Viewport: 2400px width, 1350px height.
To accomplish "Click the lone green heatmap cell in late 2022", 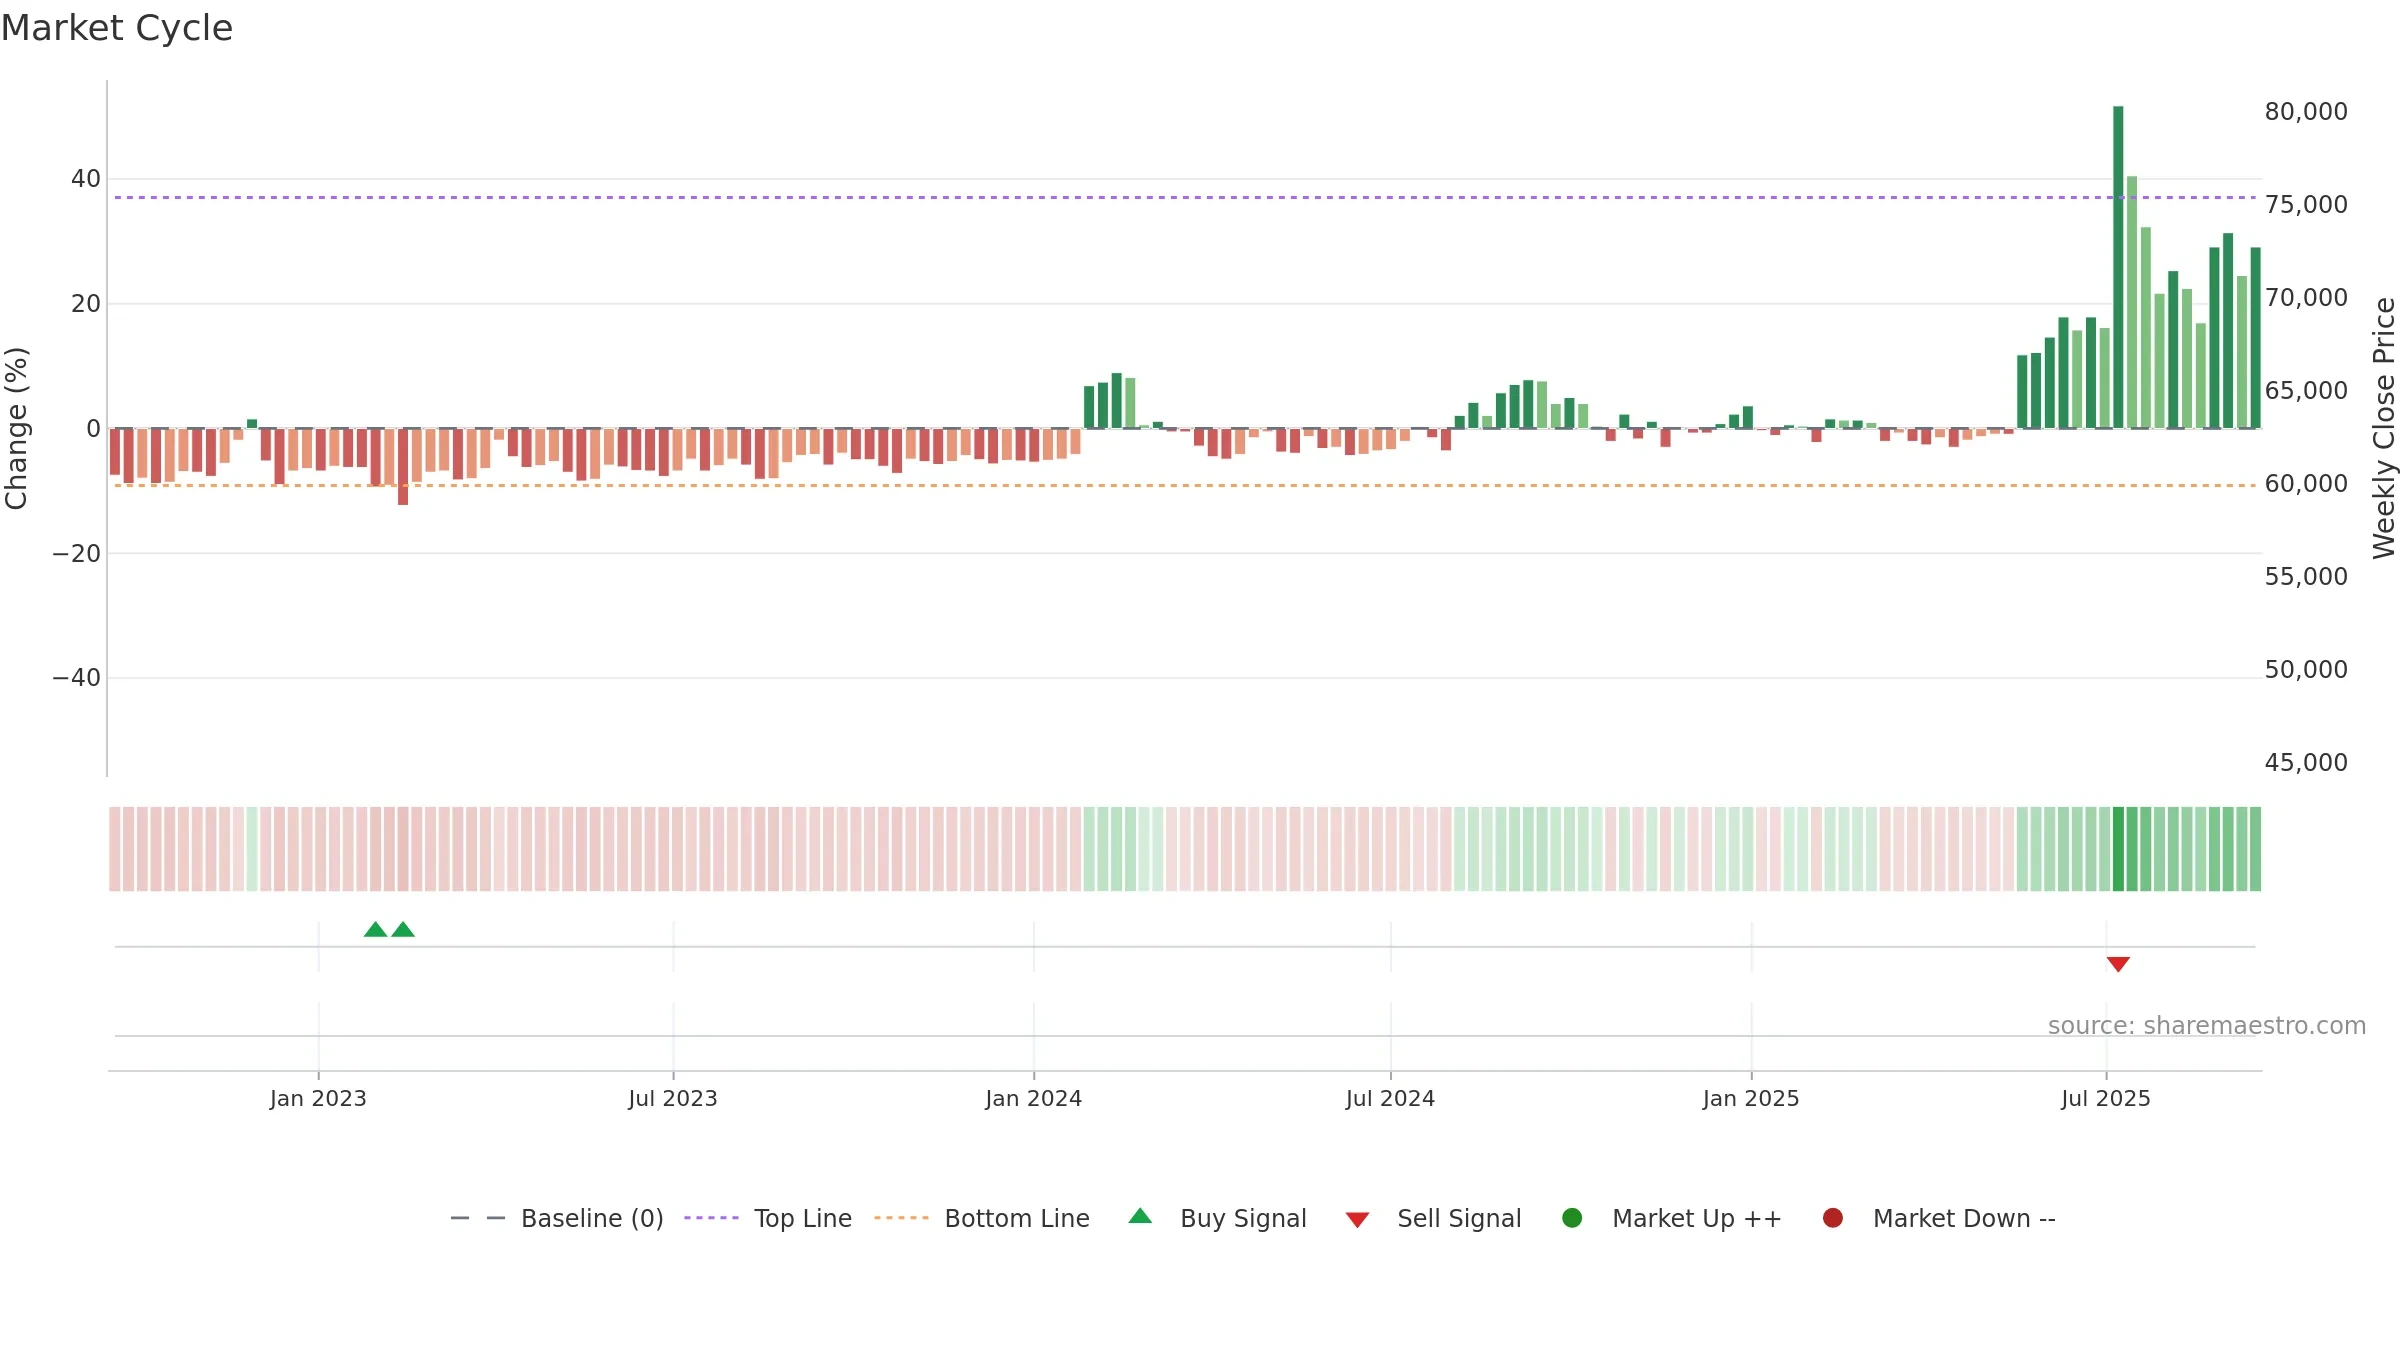I will [x=252, y=849].
